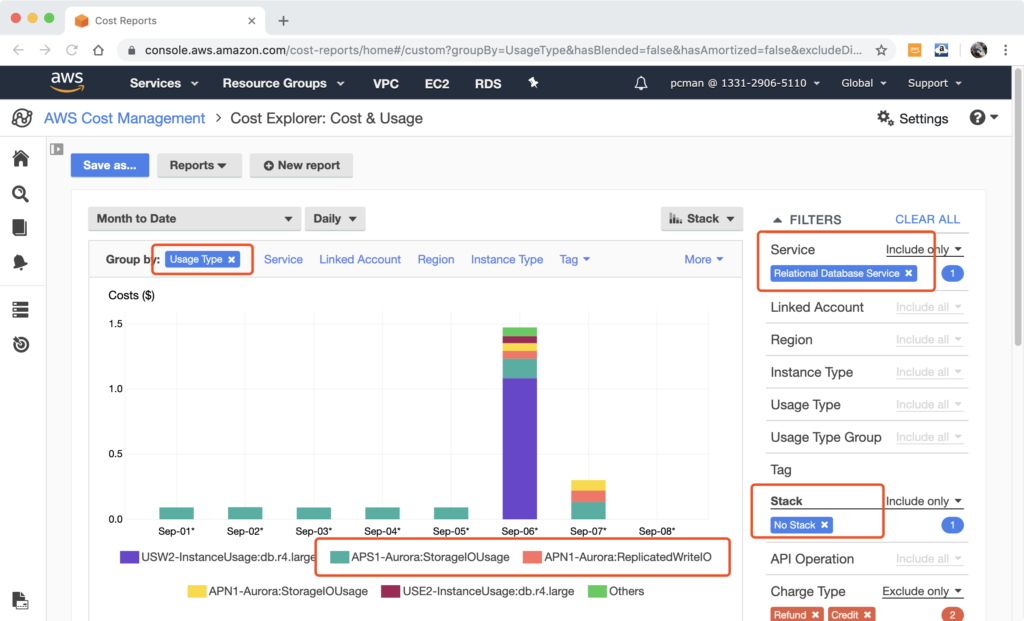Click the browser forward arrow

pyautogui.click(x=44, y=50)
